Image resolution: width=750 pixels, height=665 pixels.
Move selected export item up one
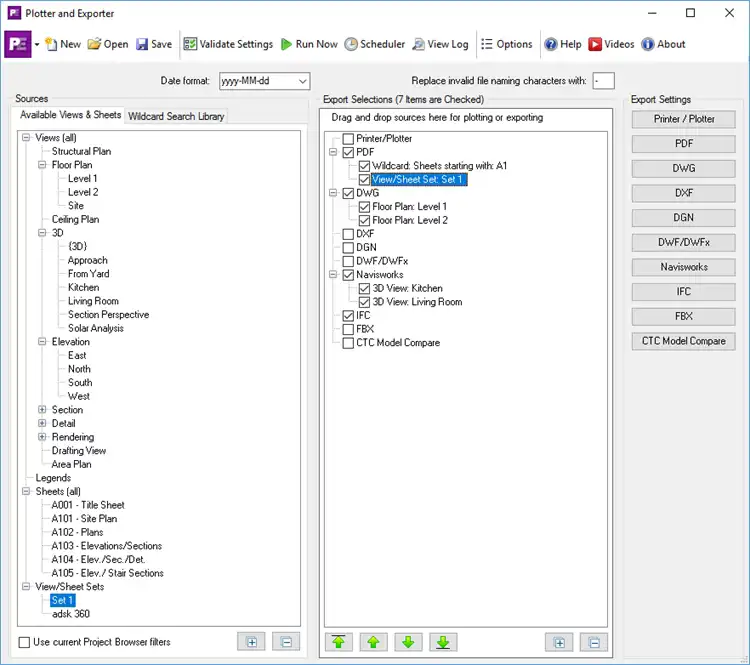(x=374, y=643)
